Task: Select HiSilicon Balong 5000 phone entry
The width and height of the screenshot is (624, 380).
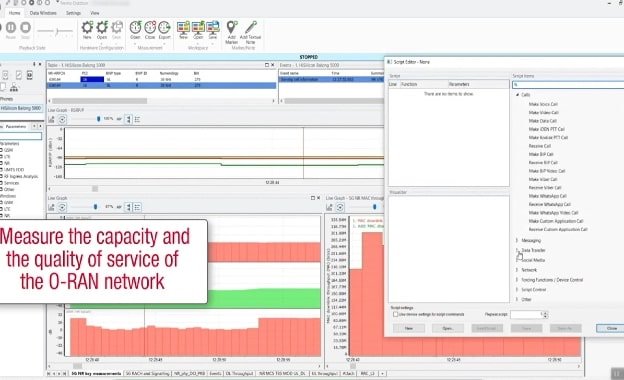Action: click(21, 108)
